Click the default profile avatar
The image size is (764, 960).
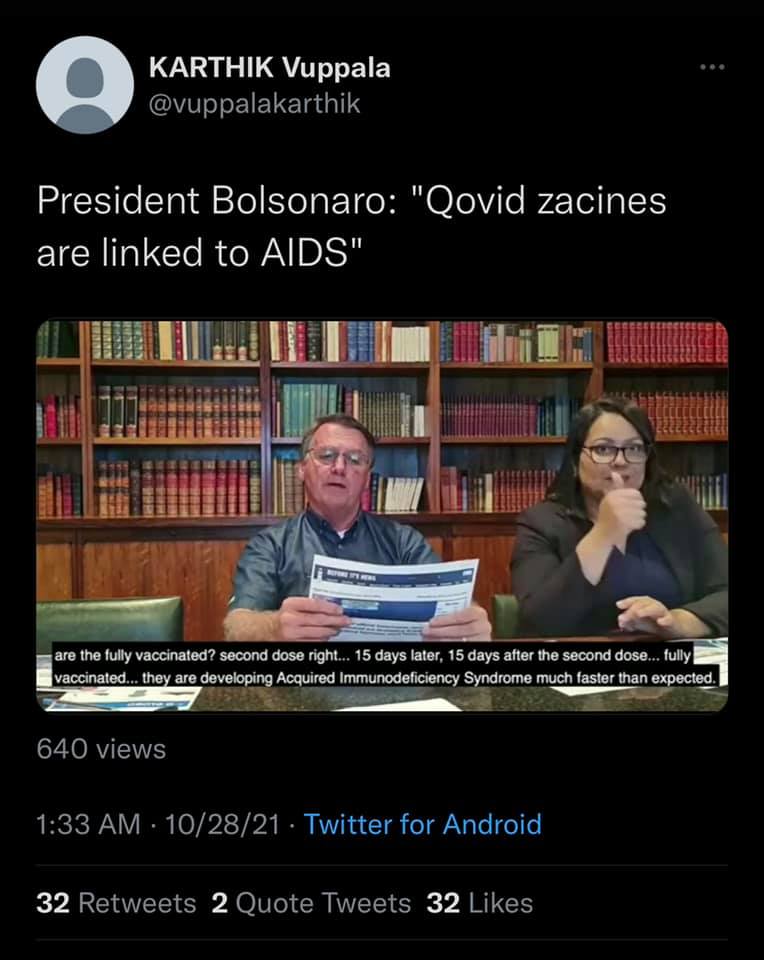(x=84, y=85)
